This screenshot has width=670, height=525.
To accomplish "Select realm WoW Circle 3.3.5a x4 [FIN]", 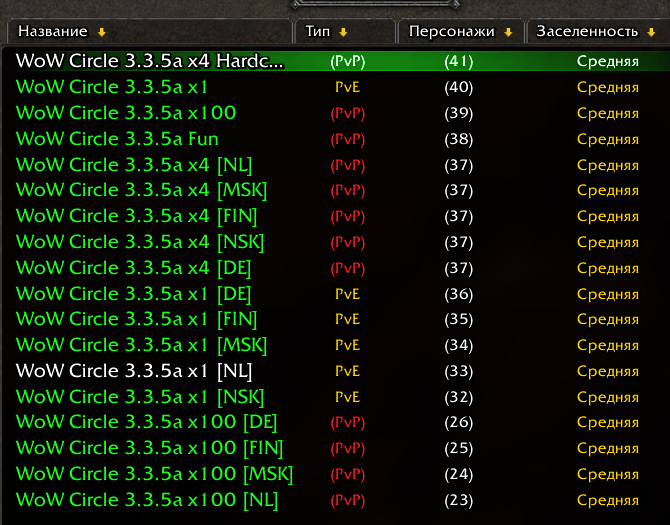I will [x=137, y=216].
